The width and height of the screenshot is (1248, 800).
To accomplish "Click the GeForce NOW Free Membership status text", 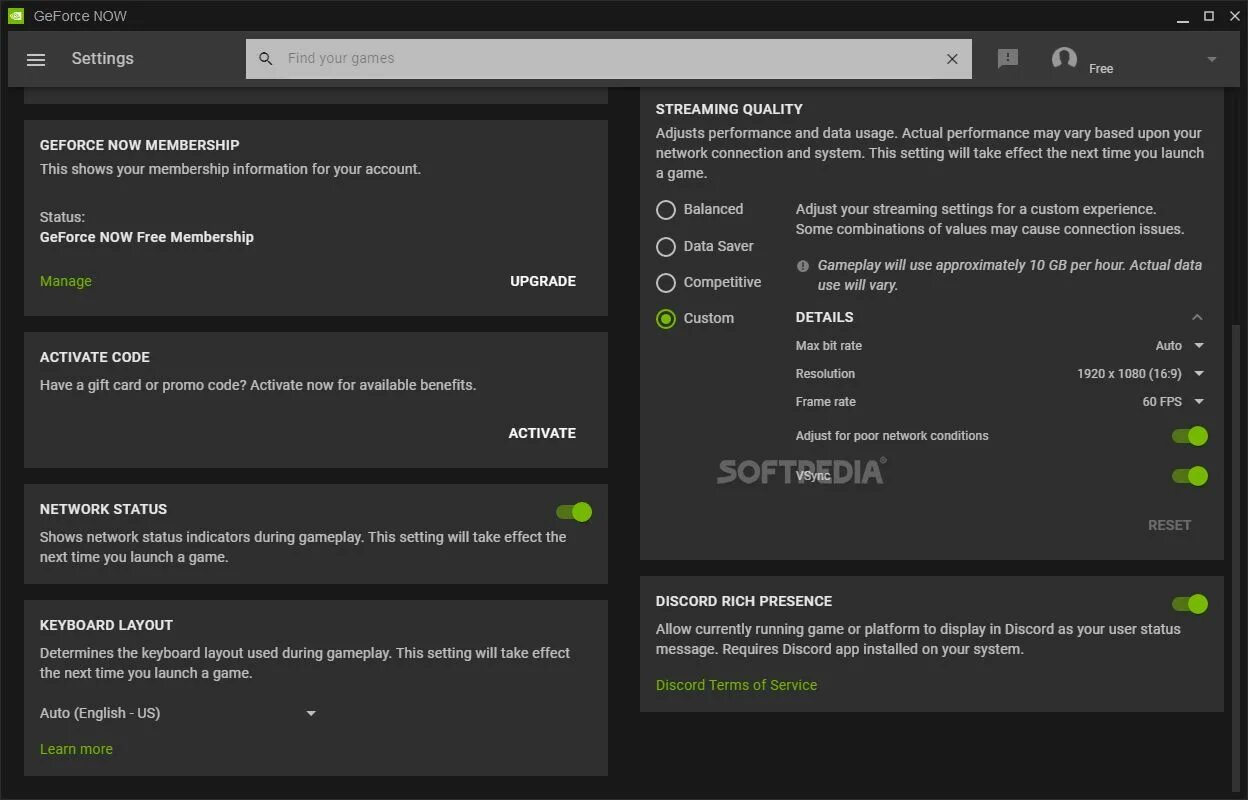I will click(147, 237).
